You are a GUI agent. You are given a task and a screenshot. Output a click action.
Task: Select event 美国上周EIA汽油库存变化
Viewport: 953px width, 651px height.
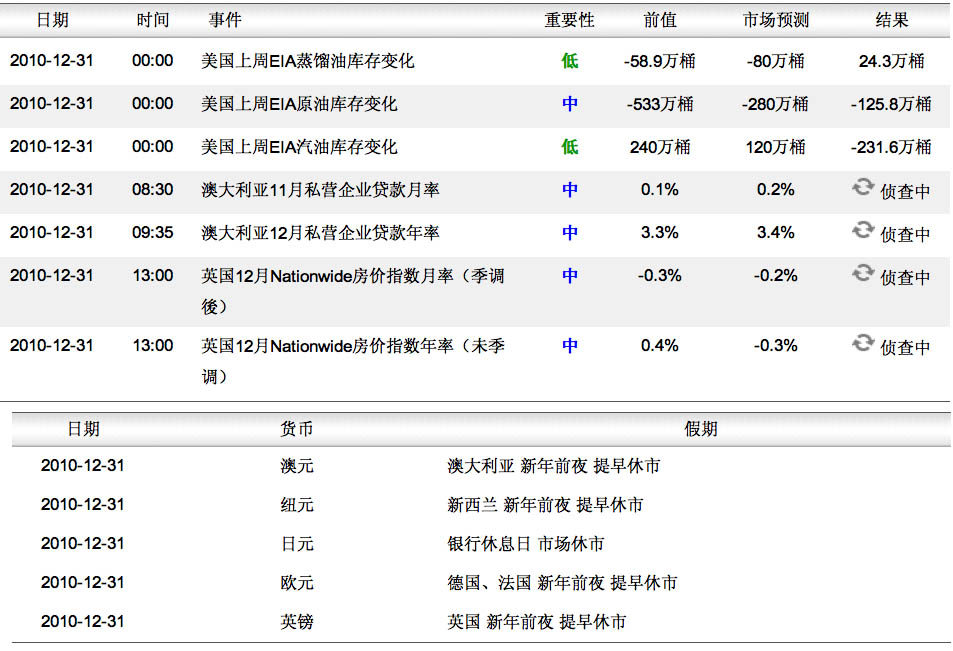click(x=299, y=146)
